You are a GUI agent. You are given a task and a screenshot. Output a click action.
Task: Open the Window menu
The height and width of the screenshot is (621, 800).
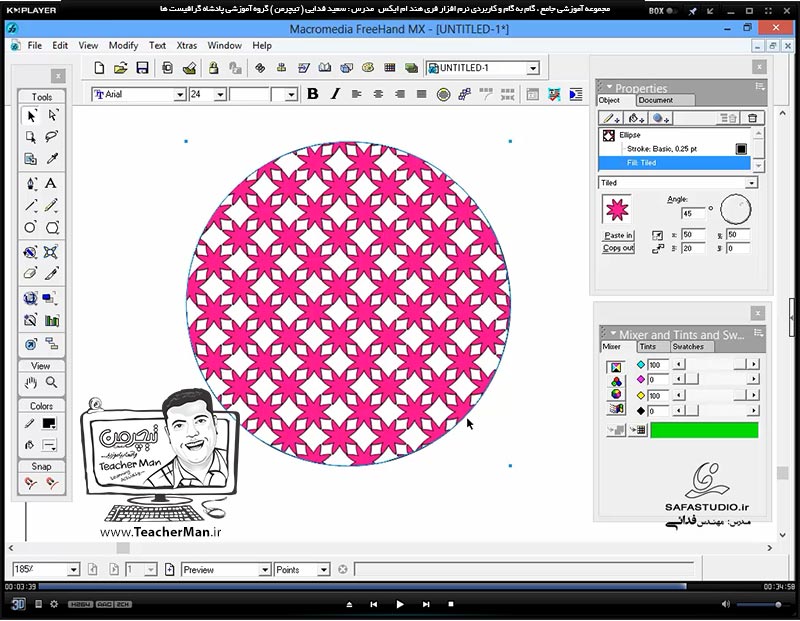[224, 45]
